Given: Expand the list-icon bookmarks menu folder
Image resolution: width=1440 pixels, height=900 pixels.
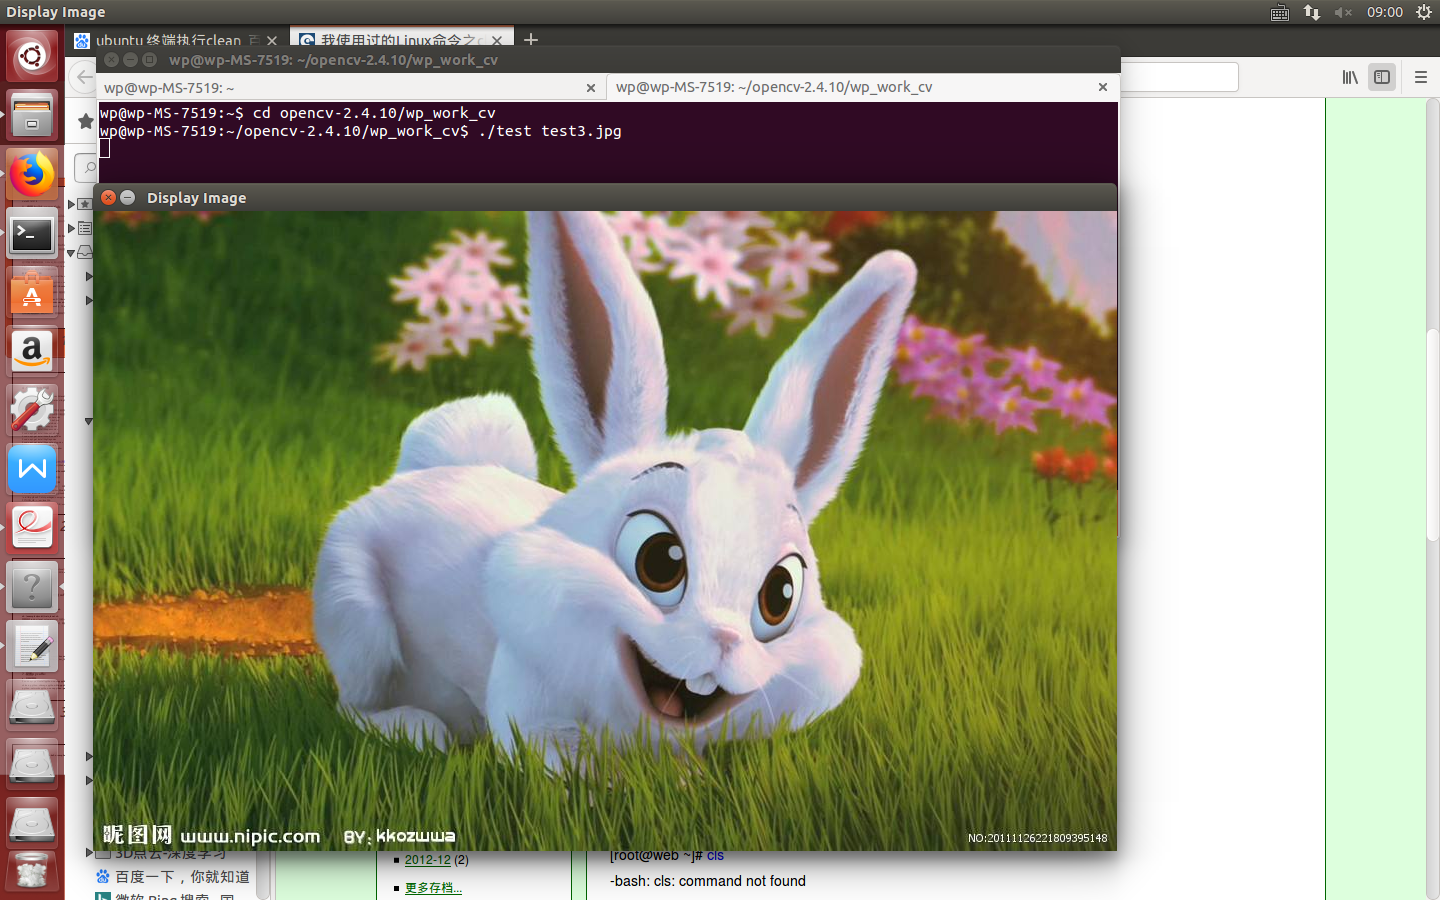Looking at the screenshot, I should click(72, 228).
